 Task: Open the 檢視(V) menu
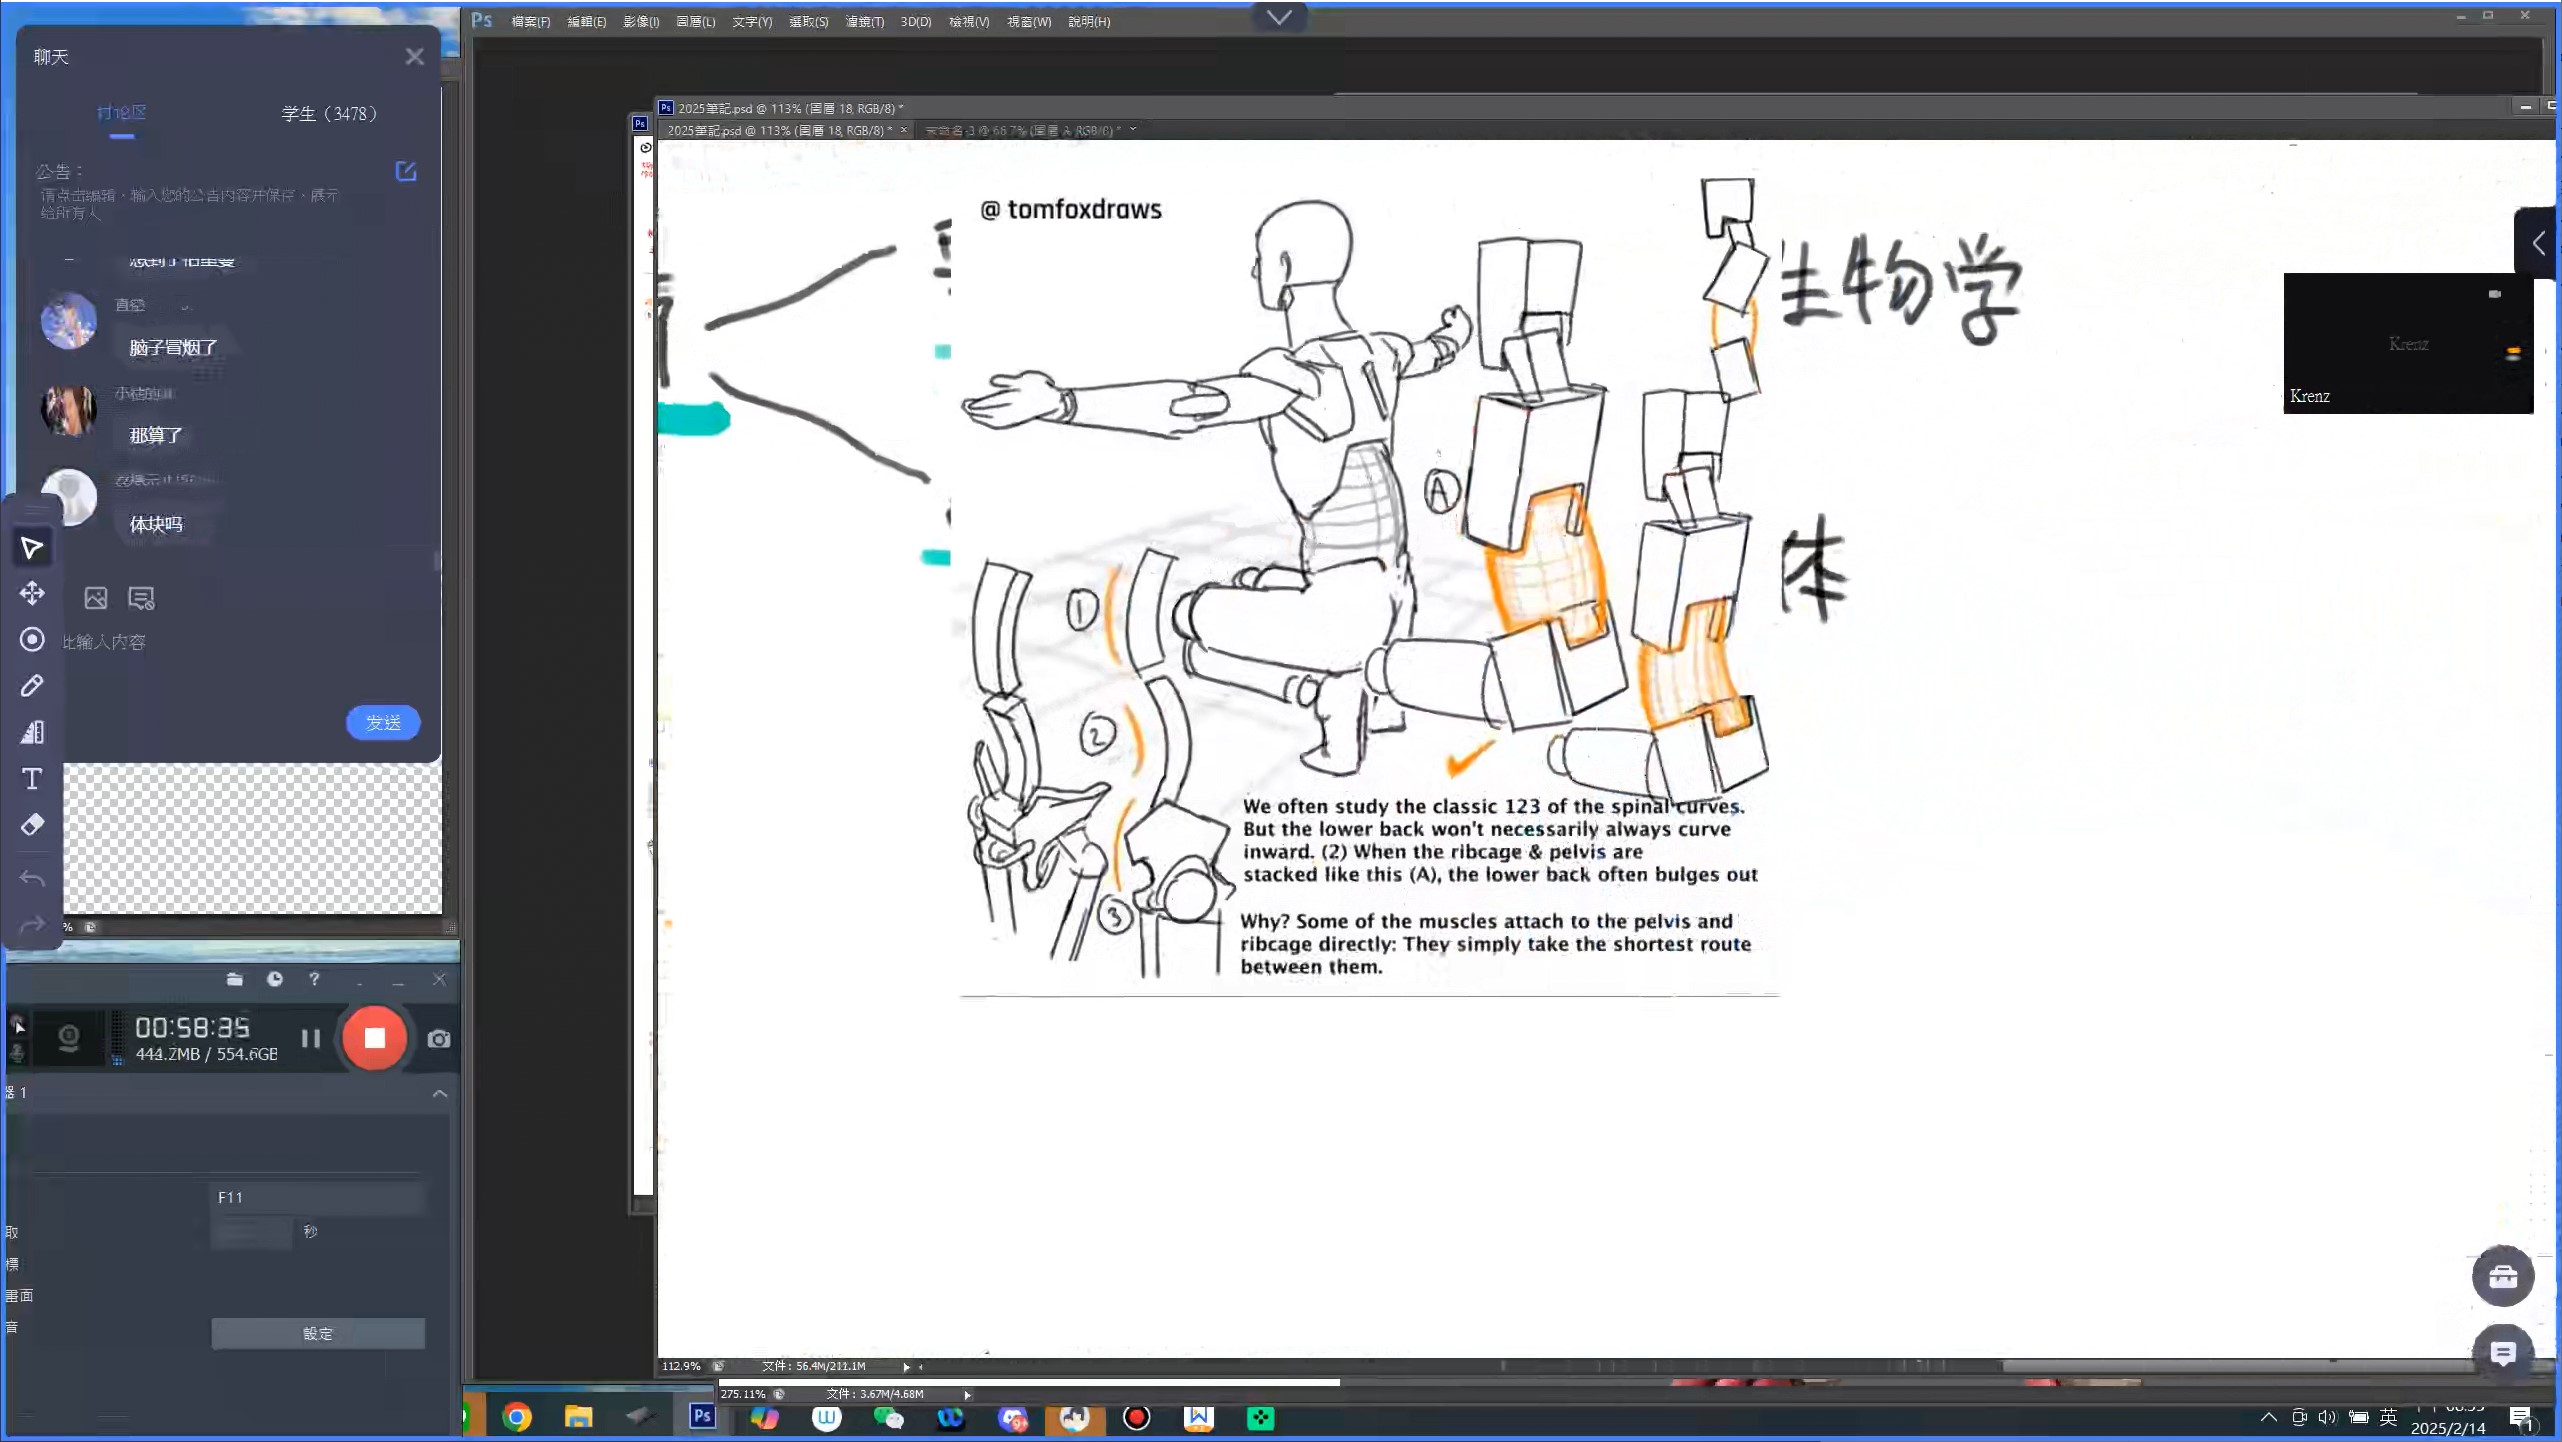click(x=969, y=22)
